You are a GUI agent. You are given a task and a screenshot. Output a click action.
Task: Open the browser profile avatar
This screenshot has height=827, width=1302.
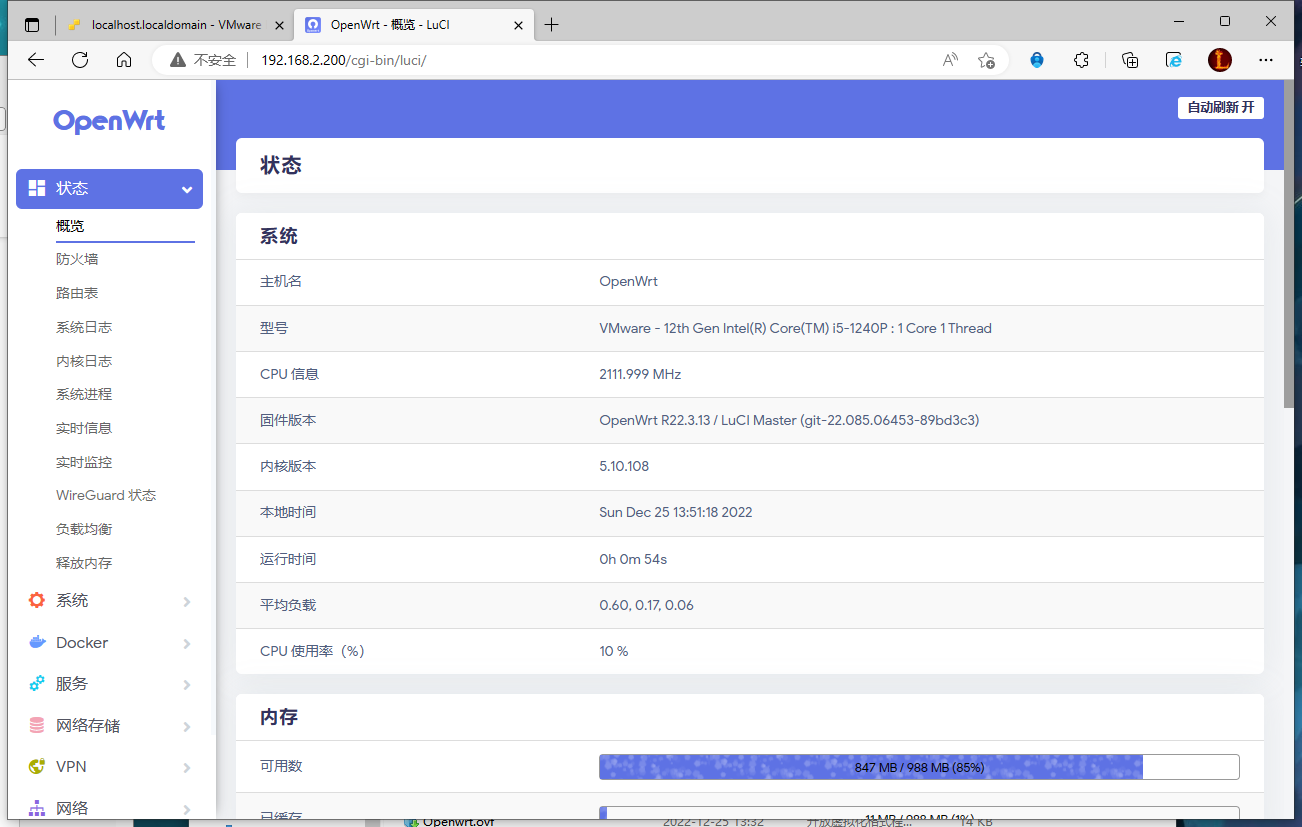[x=1220, y=60]
